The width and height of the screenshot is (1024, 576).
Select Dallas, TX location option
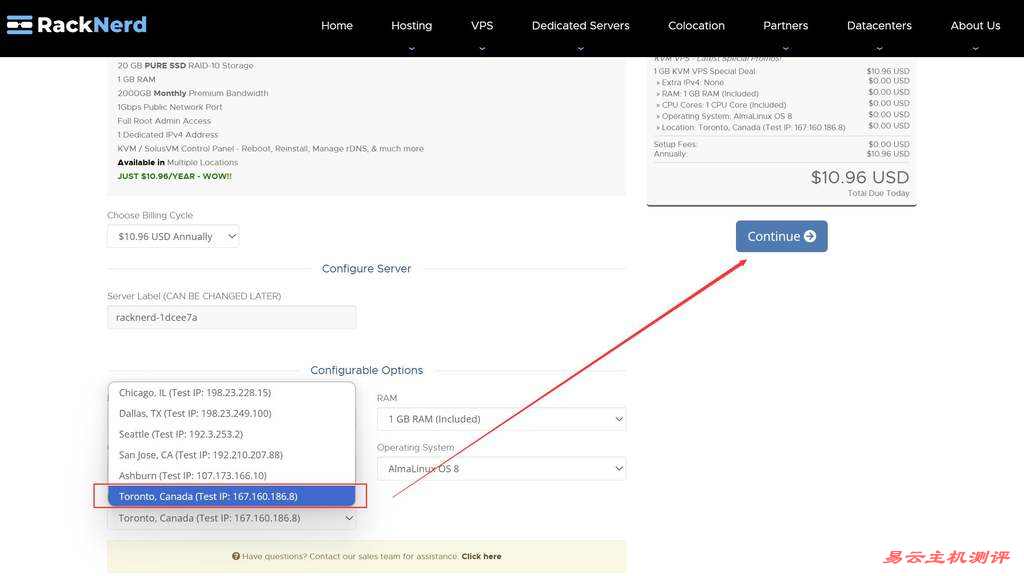pyautogui.click(x=232, y=413)
